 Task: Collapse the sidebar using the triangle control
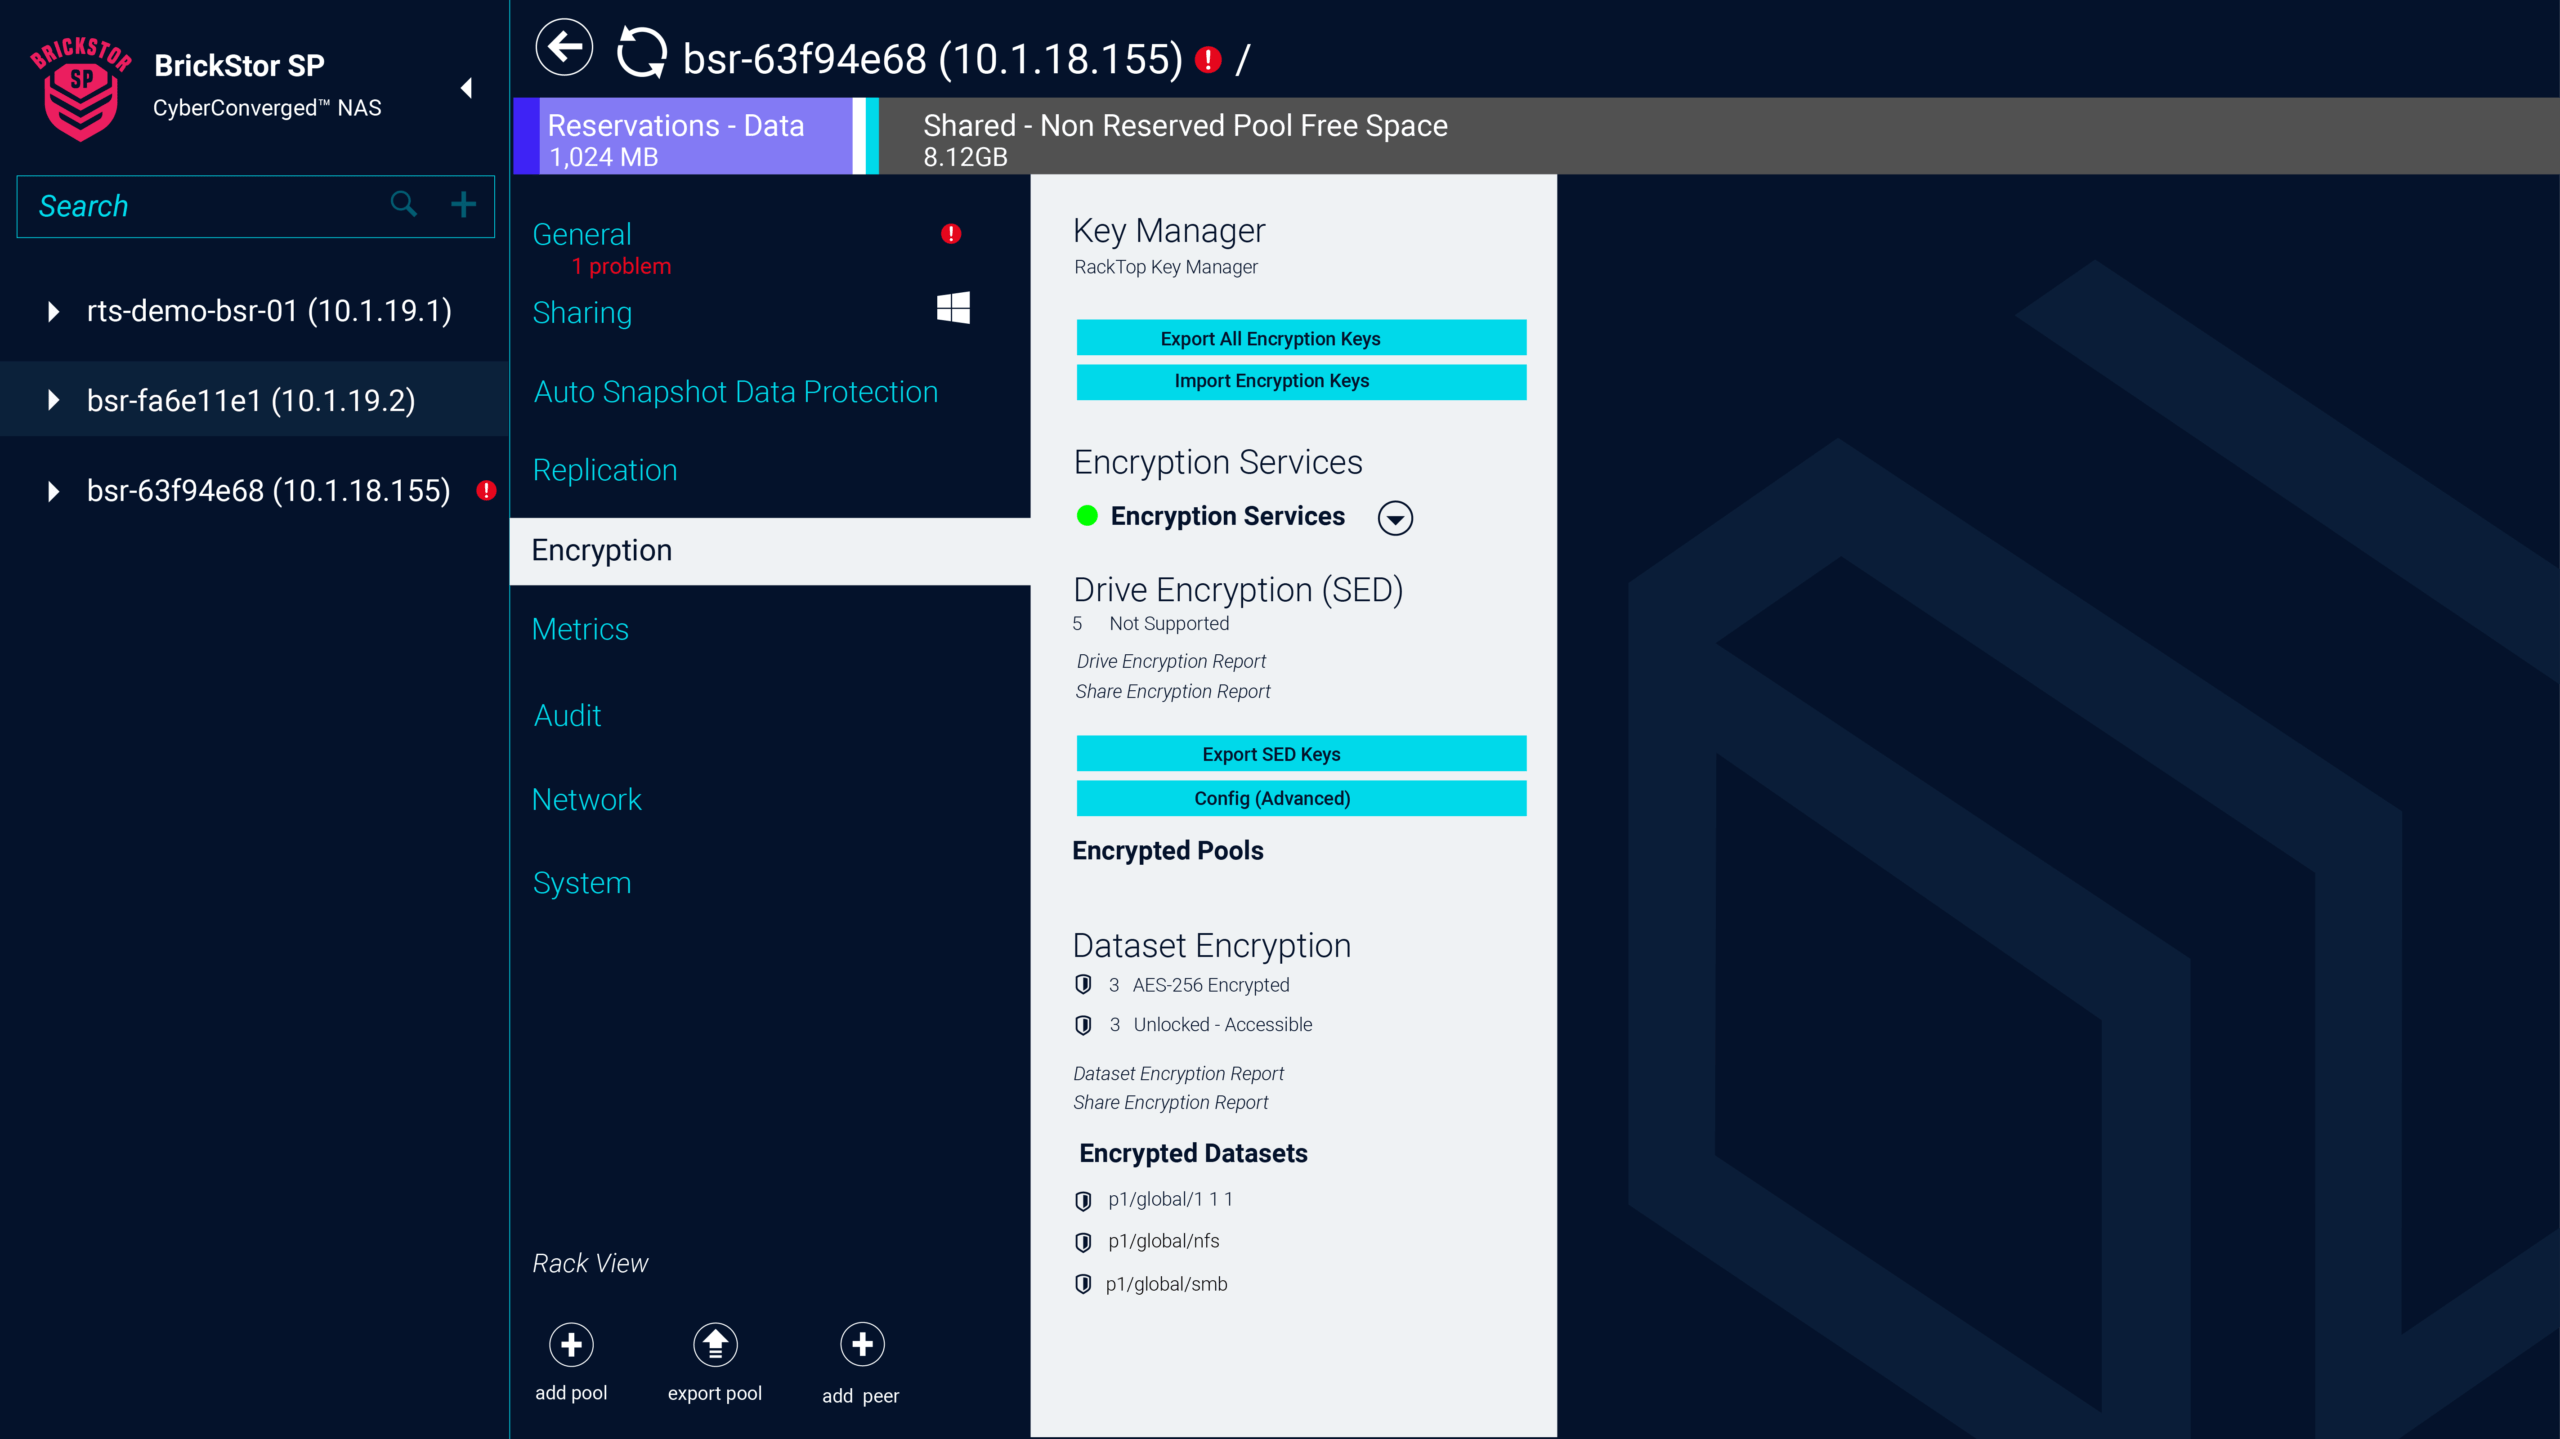(465, 88)
